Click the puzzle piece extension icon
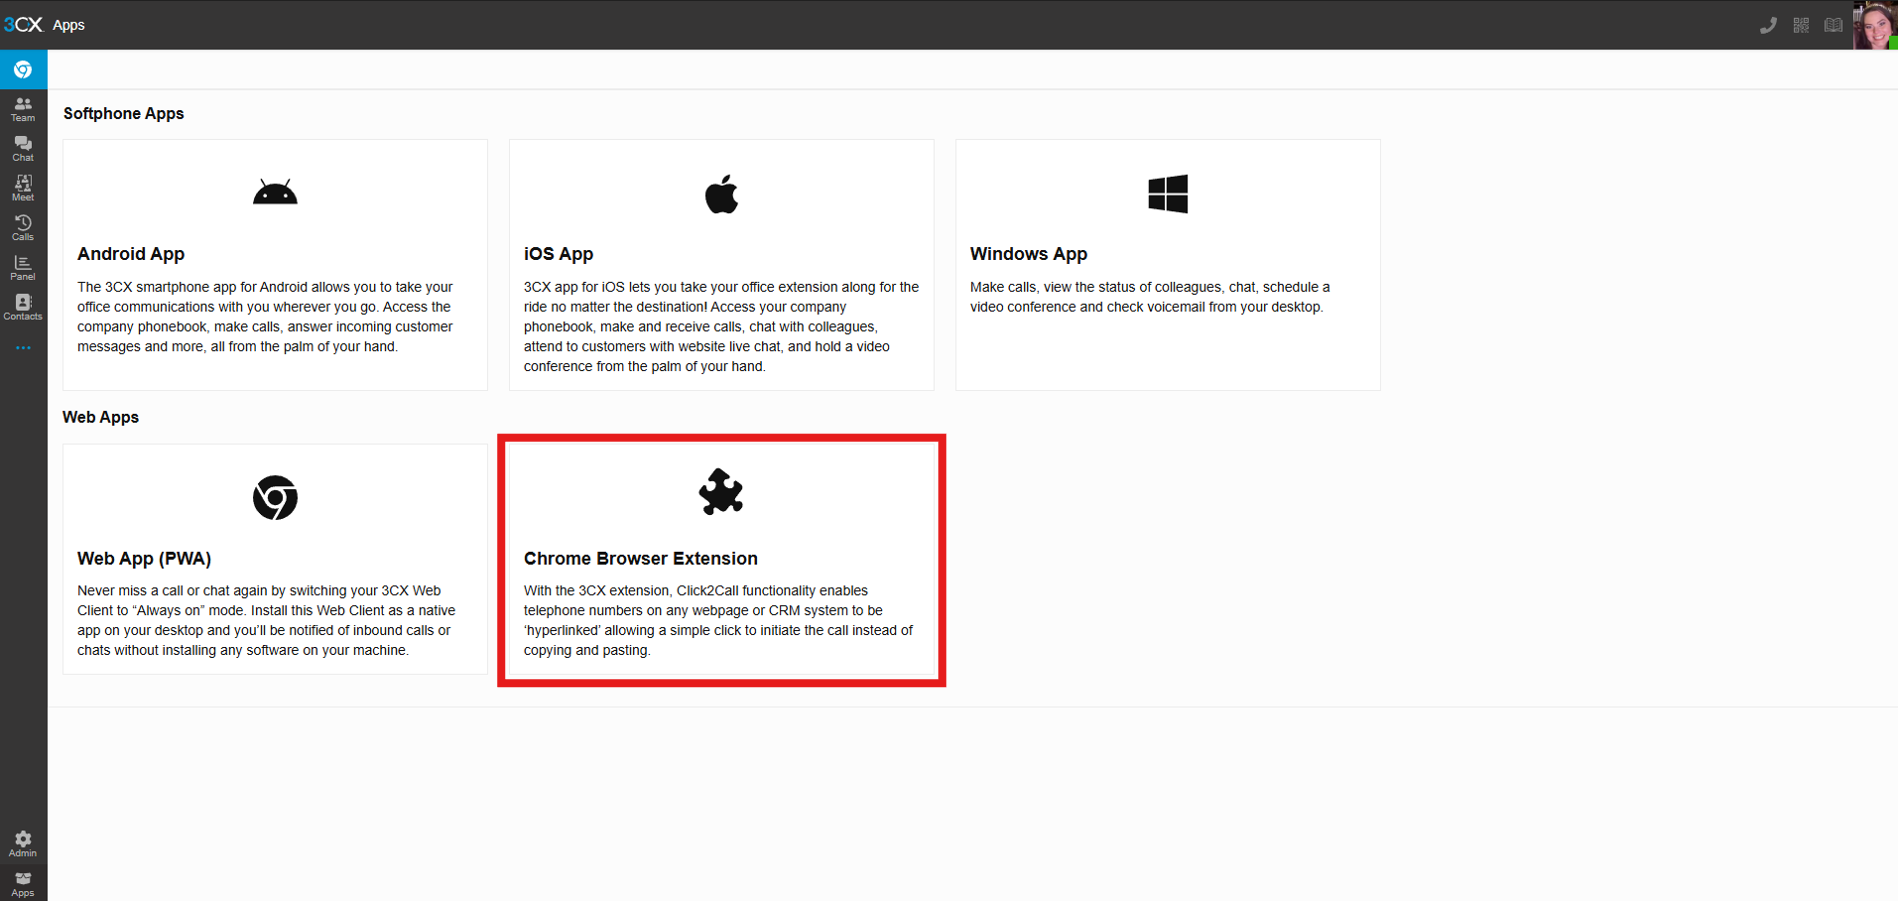Image resolution: width=1898 pixels, height=901 pixels. pos(721,492)
